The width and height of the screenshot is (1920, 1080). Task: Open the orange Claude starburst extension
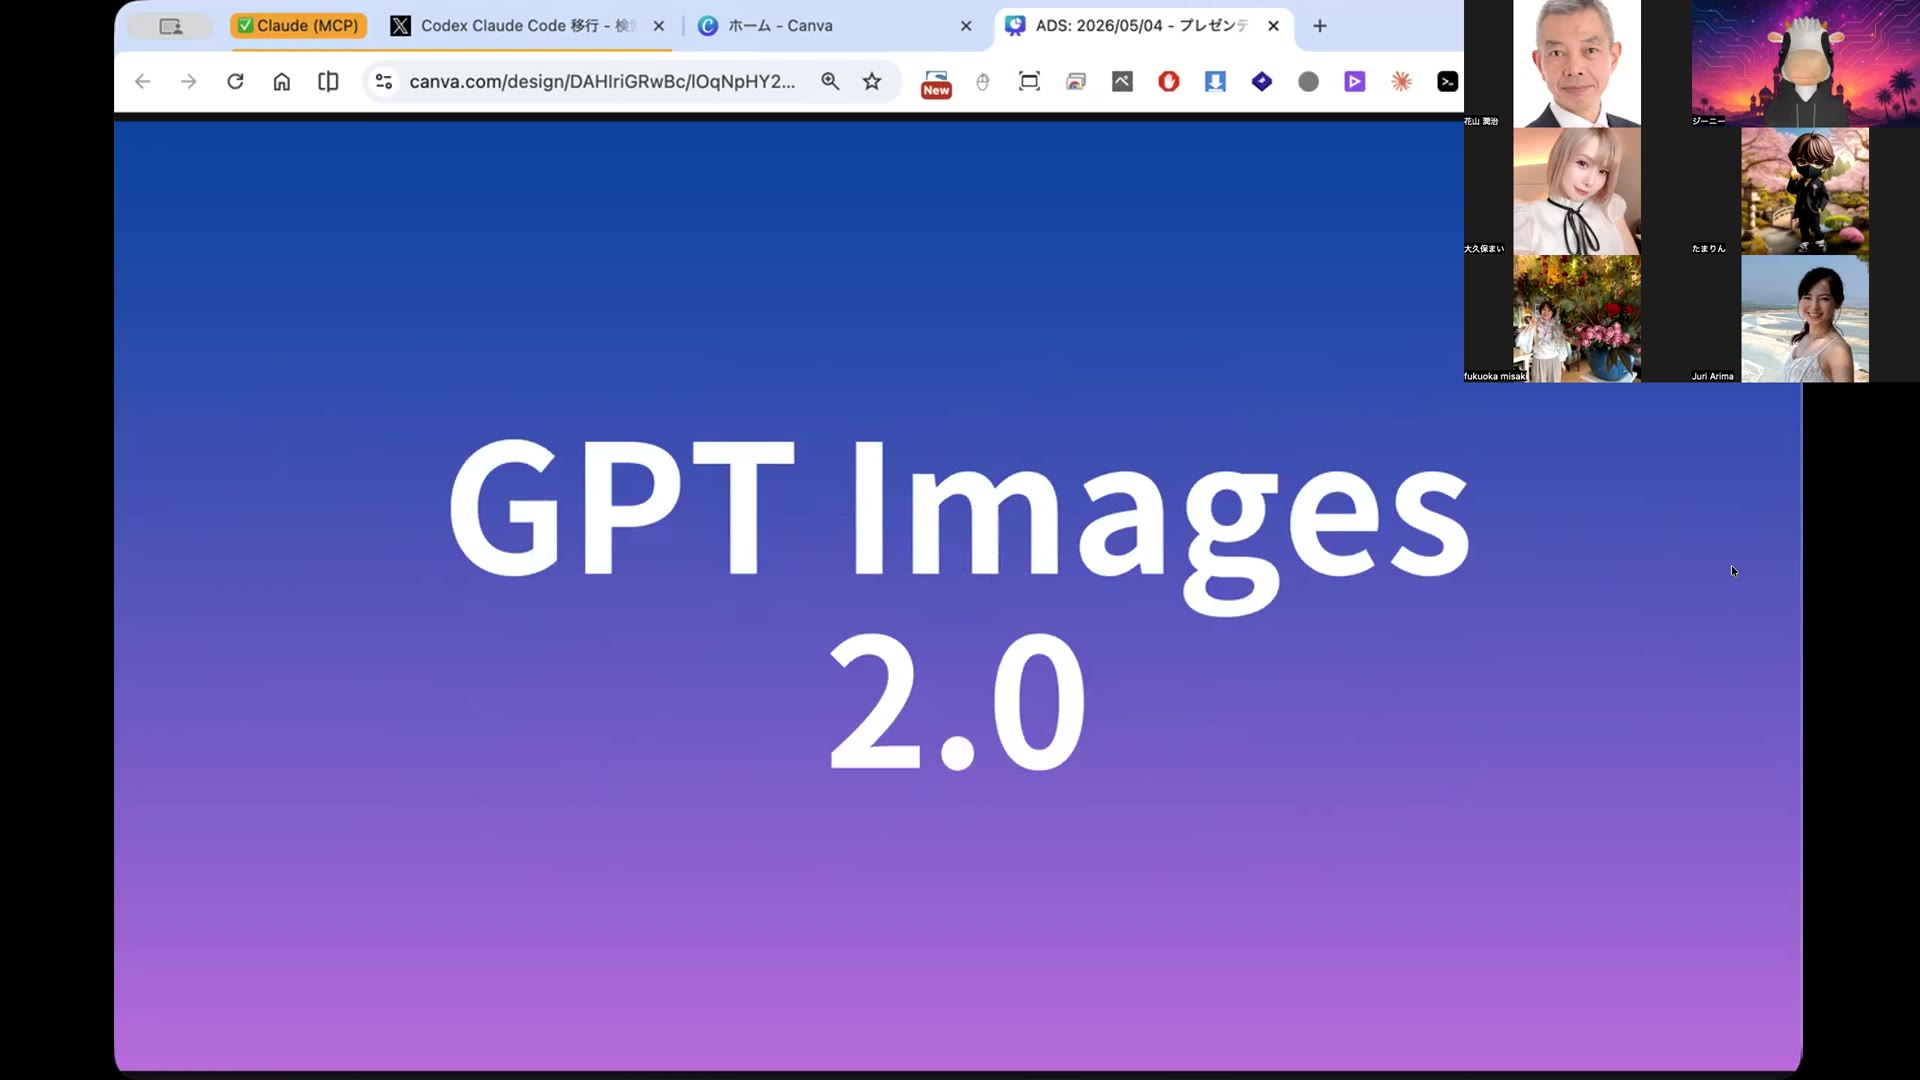pyautogui.click(x=1401, y=82)
